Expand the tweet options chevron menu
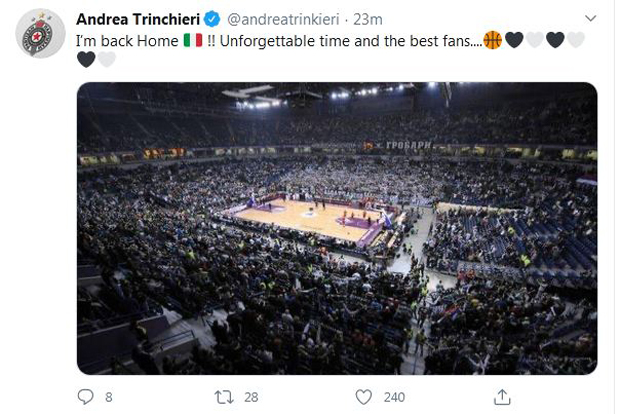The width and height of the screenshot is (620, 414). click(x=590, y=18)
